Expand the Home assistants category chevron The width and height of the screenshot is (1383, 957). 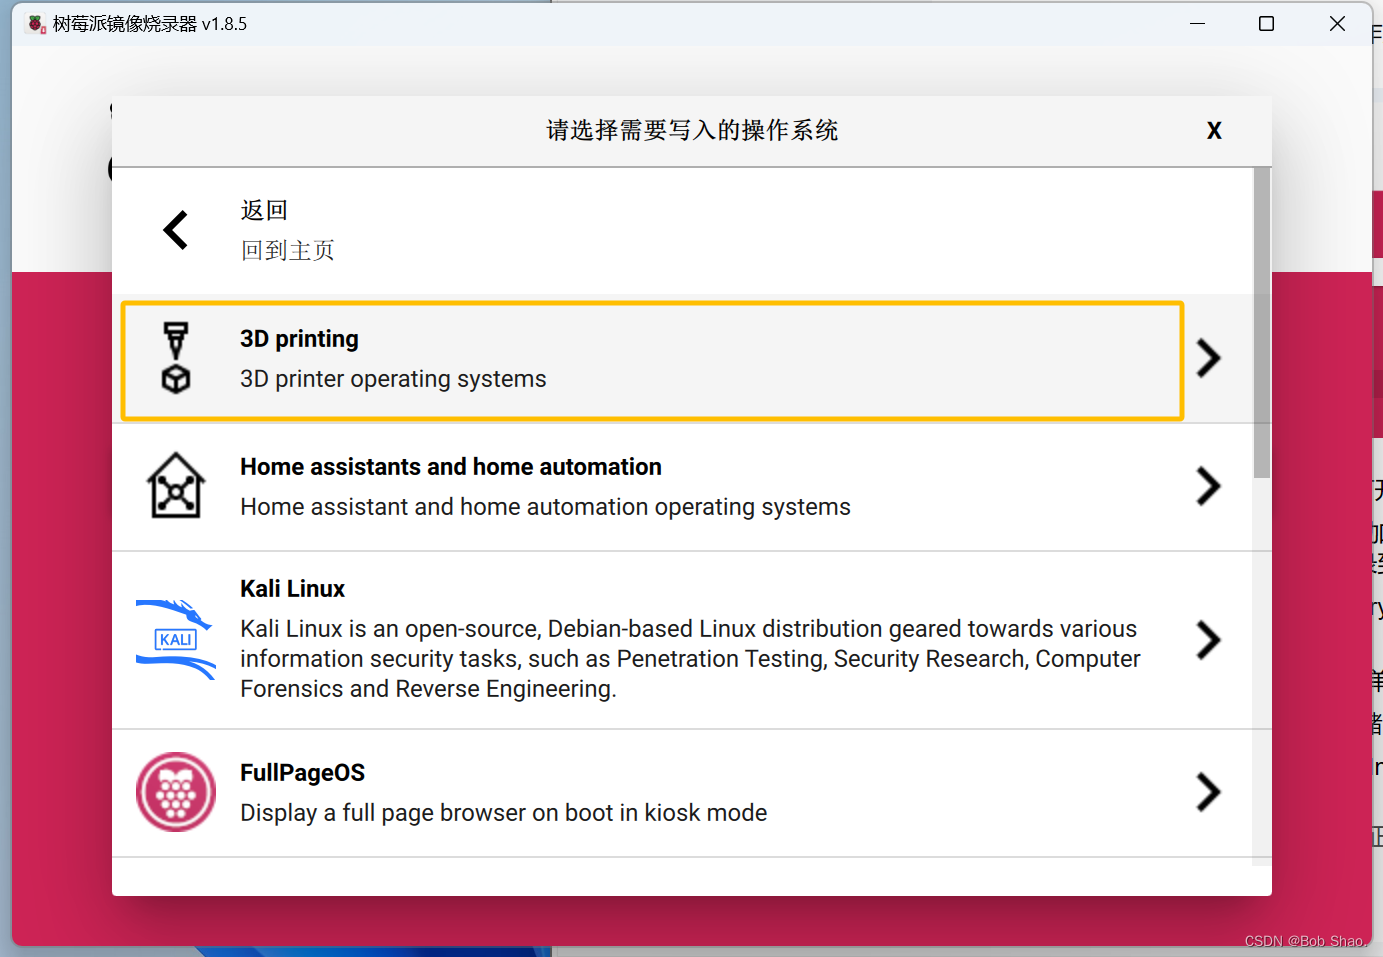pyautogui.click(x=1208, y=486)
